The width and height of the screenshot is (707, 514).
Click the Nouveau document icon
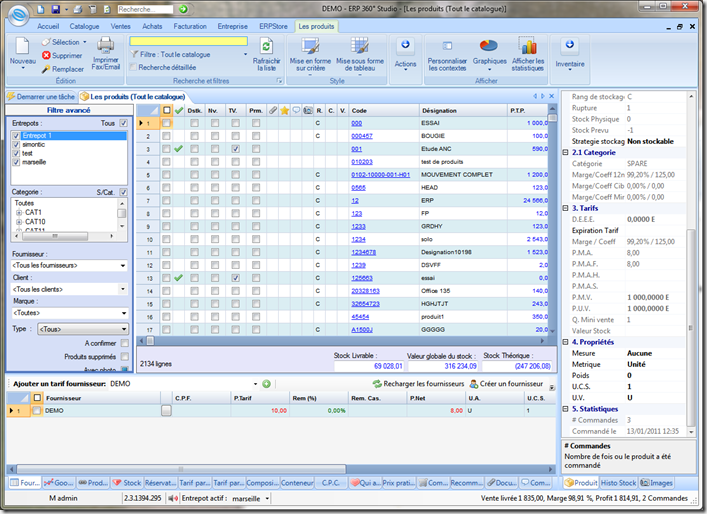(x=22, y=46)
